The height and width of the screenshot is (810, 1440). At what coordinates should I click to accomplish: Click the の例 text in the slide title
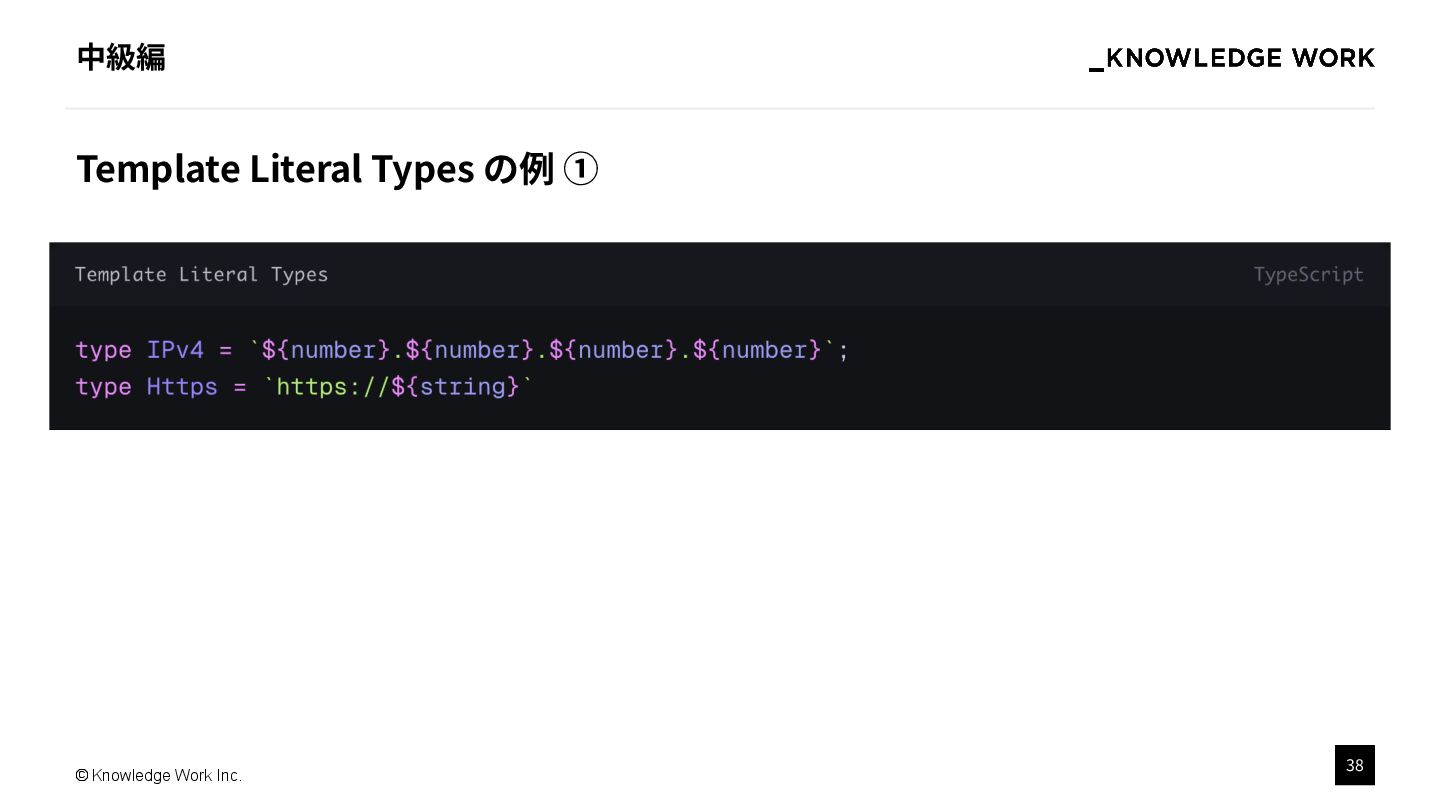pyautogui.click(x=518, y=169)
